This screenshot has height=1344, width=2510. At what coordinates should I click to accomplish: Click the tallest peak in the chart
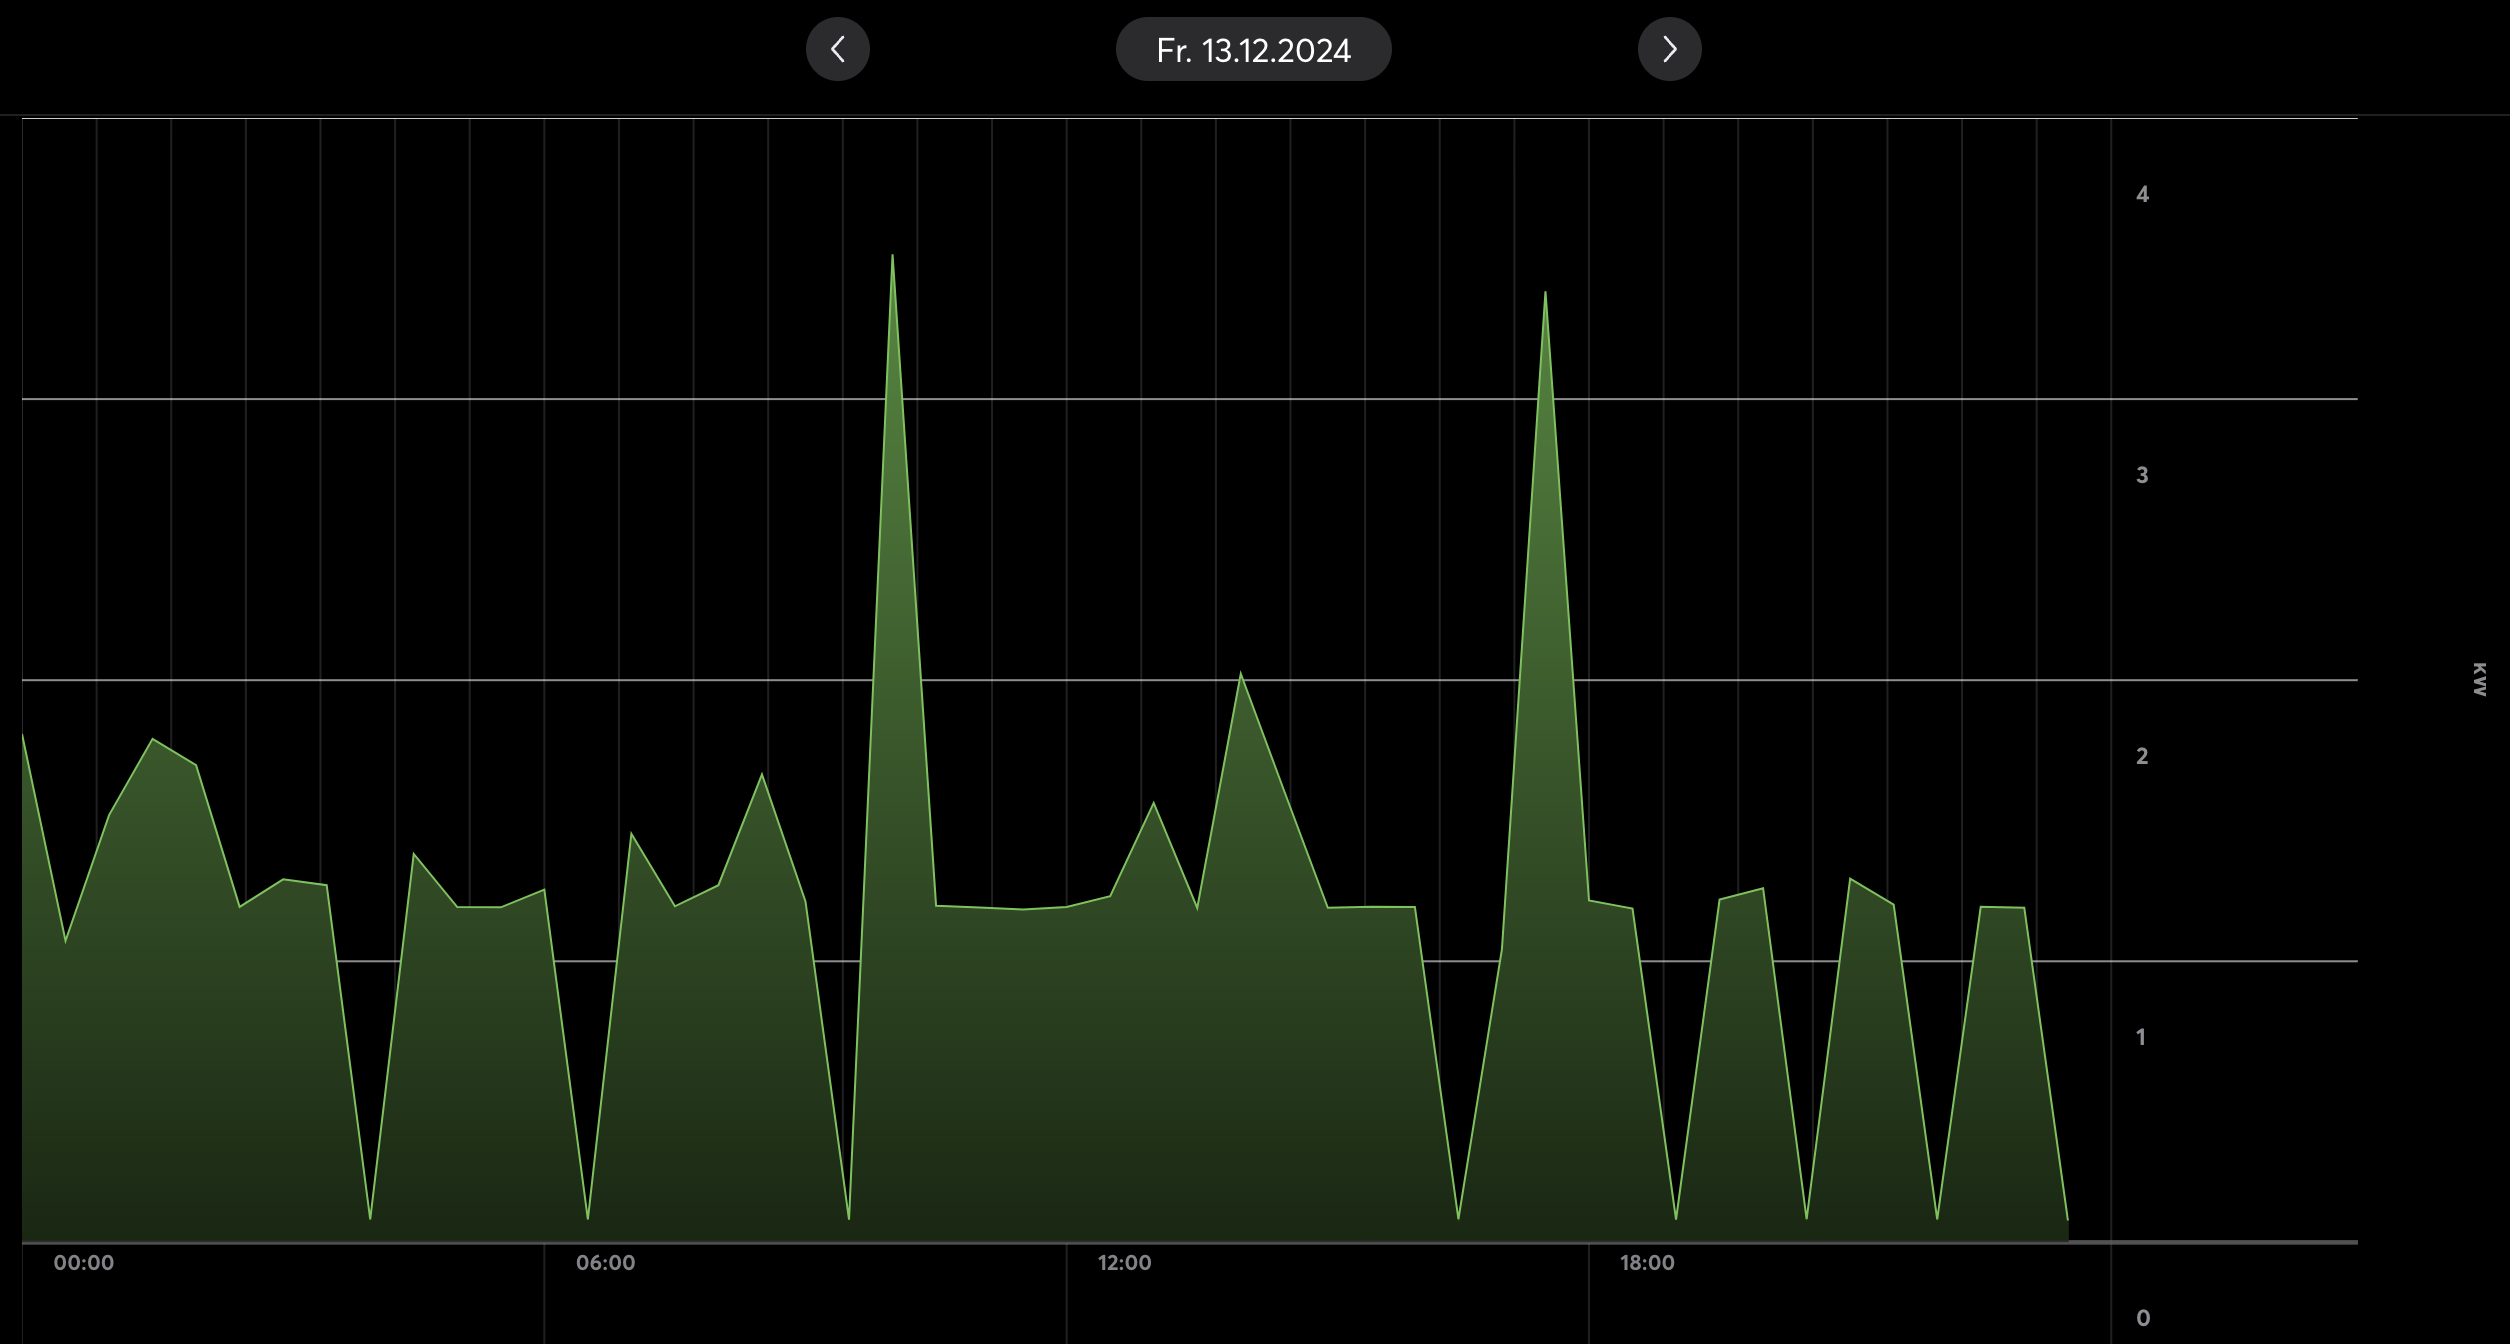tap(892, 257)
